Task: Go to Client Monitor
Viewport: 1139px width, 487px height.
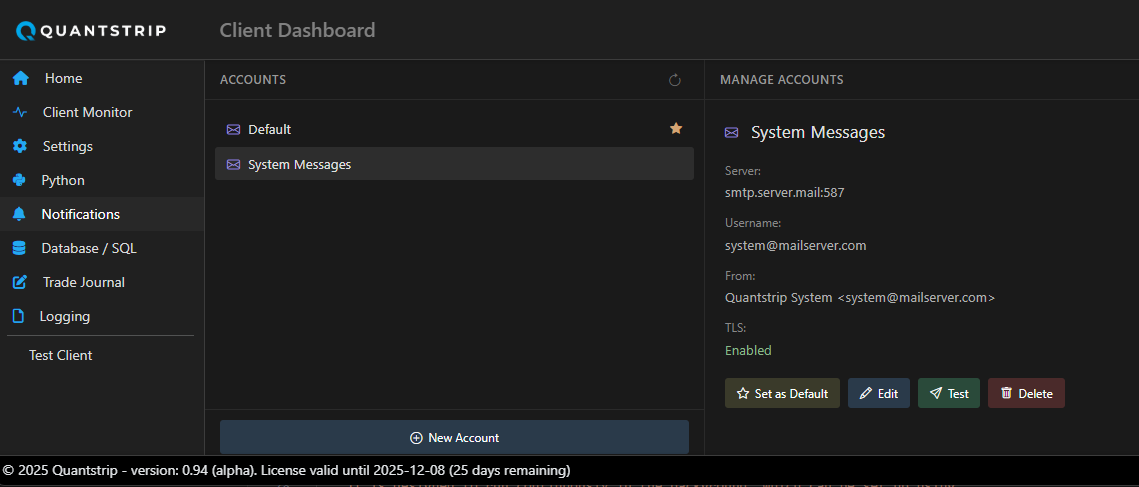Action: (x=102, y=112)
